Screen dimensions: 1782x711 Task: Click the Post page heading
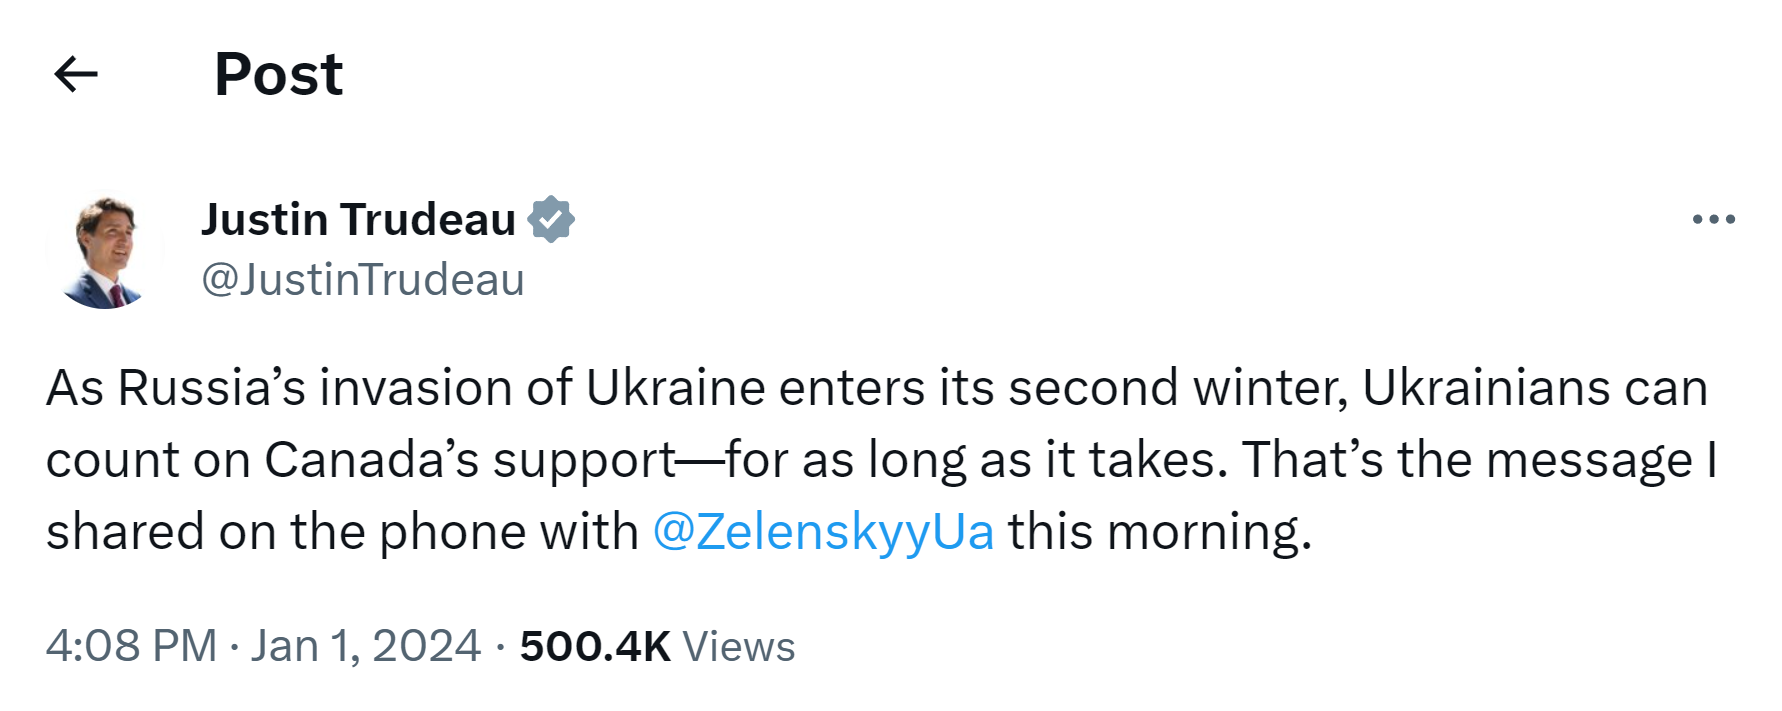278,74
